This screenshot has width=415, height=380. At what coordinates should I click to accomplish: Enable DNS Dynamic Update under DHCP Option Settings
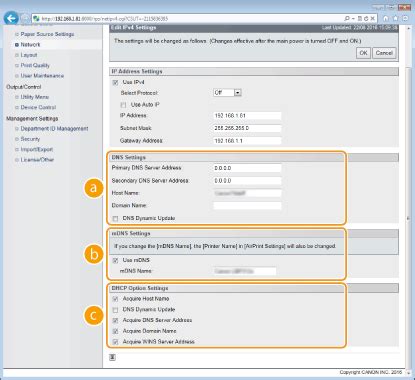point(115,310)
